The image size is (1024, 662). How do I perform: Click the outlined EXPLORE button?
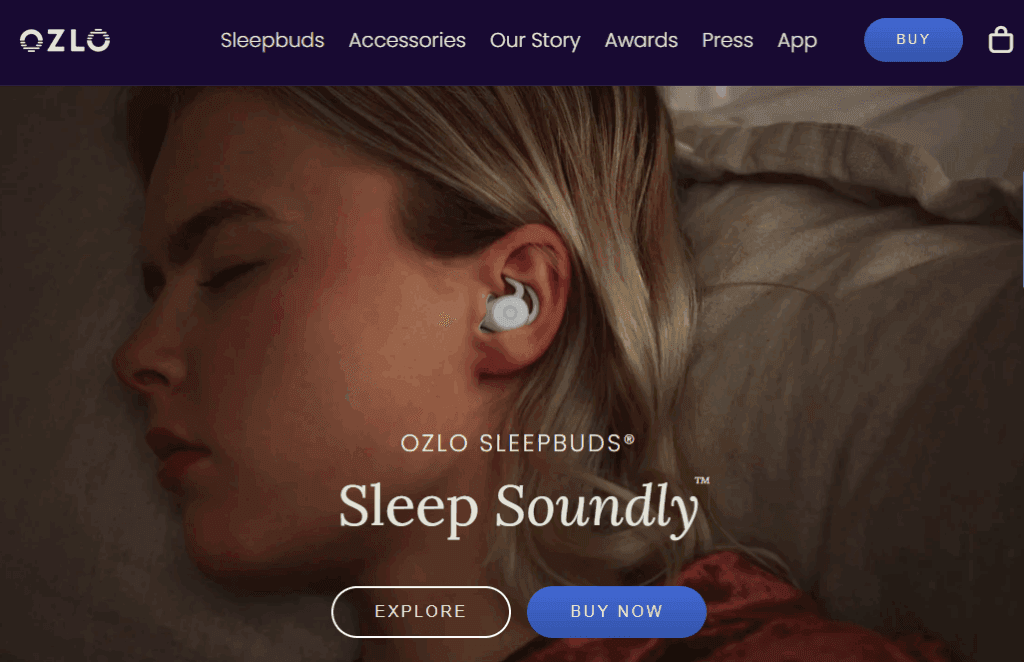click(x=421, y=612)
